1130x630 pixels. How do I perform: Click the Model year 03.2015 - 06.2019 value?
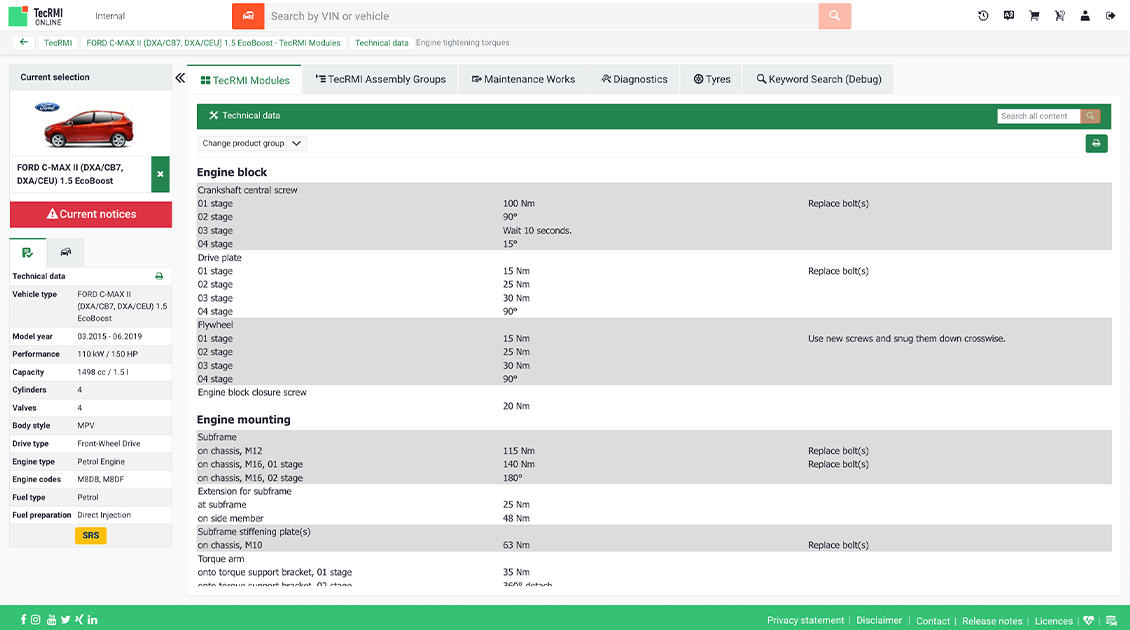110,337
